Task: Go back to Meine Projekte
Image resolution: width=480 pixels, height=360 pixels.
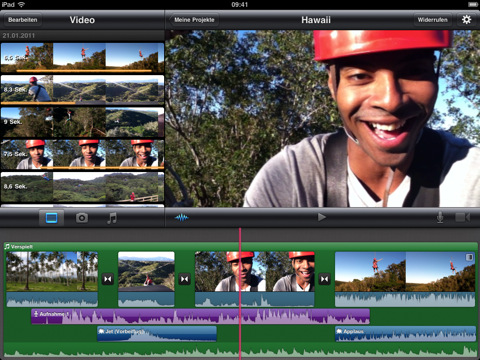Action: click(193, 20)
